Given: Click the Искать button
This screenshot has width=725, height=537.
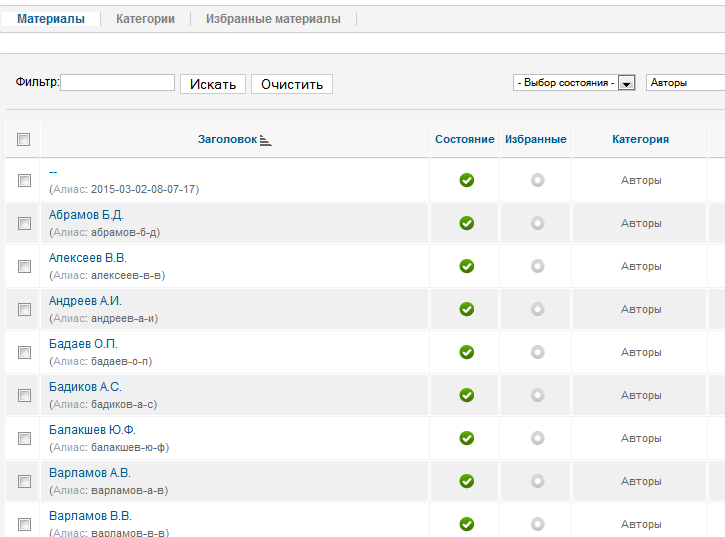Looking at the screenshot, I should coord(213,84).
